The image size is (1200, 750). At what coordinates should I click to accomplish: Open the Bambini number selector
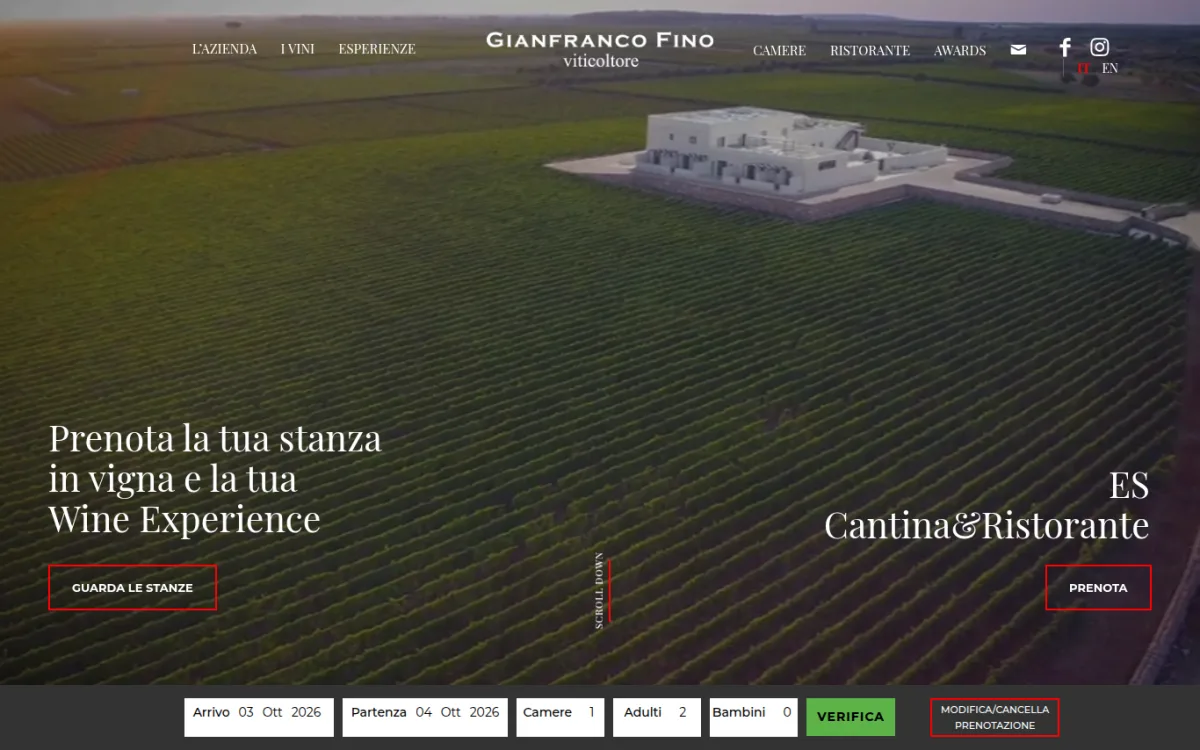(754, 717)
